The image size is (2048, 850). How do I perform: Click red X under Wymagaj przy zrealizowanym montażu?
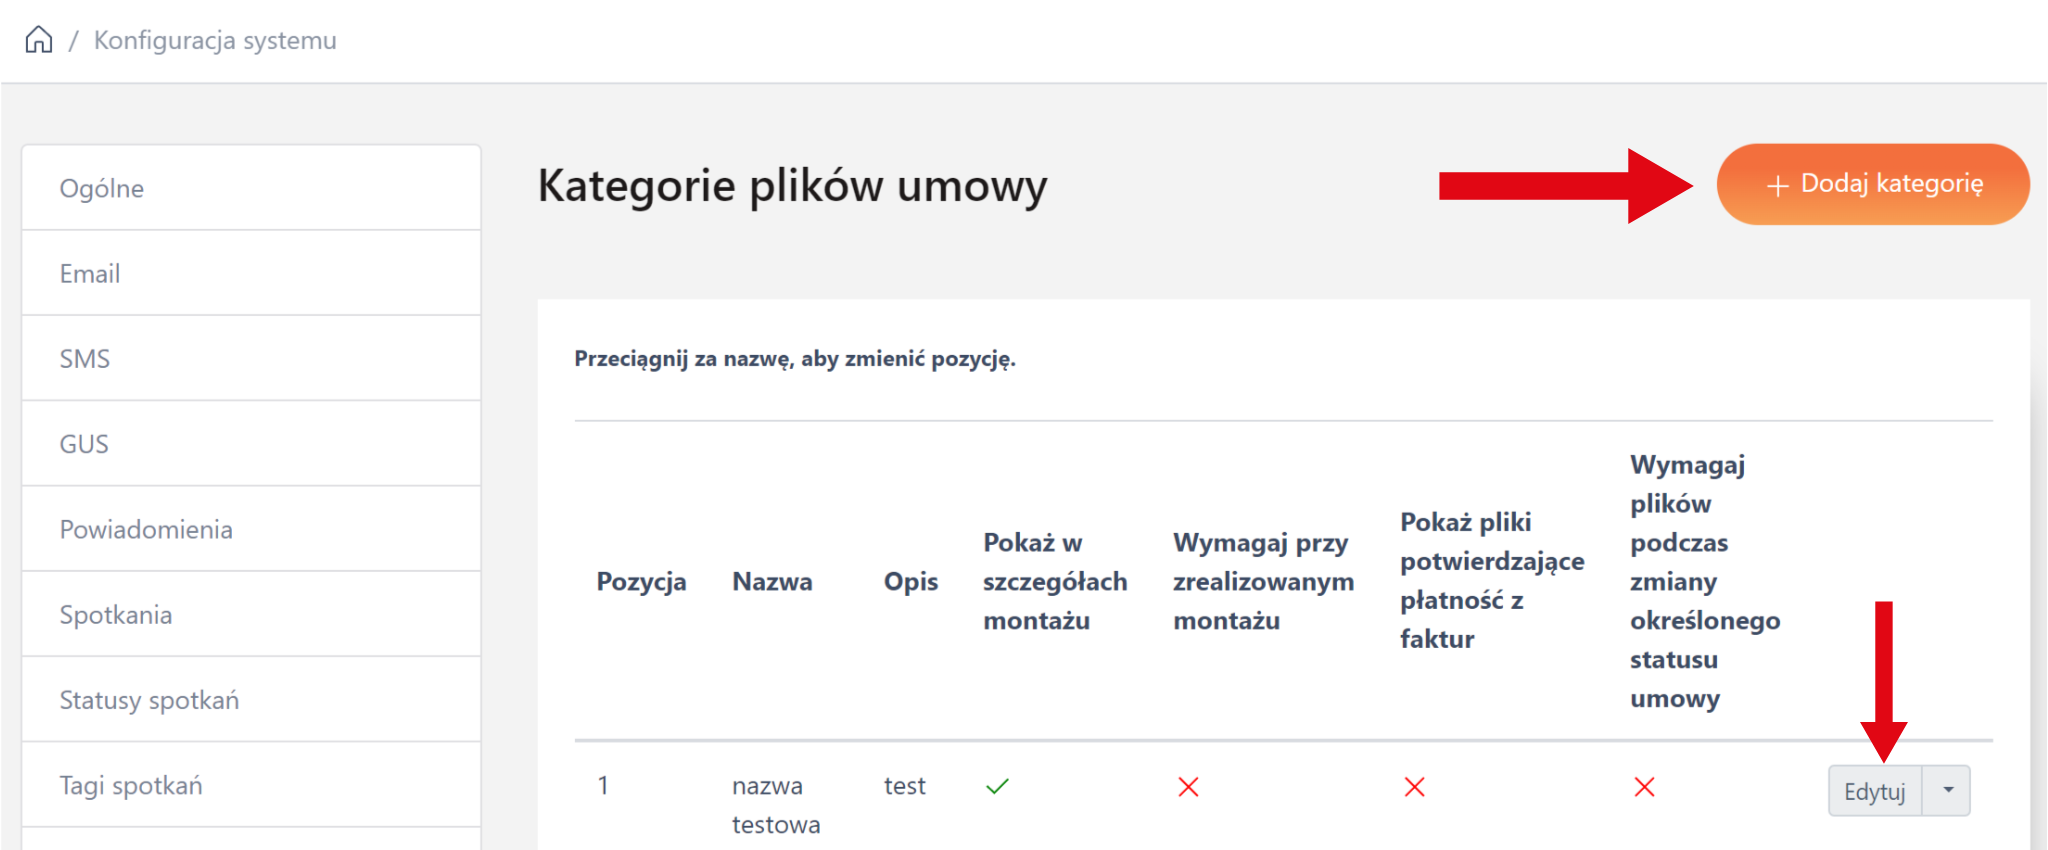point(1188,787)
